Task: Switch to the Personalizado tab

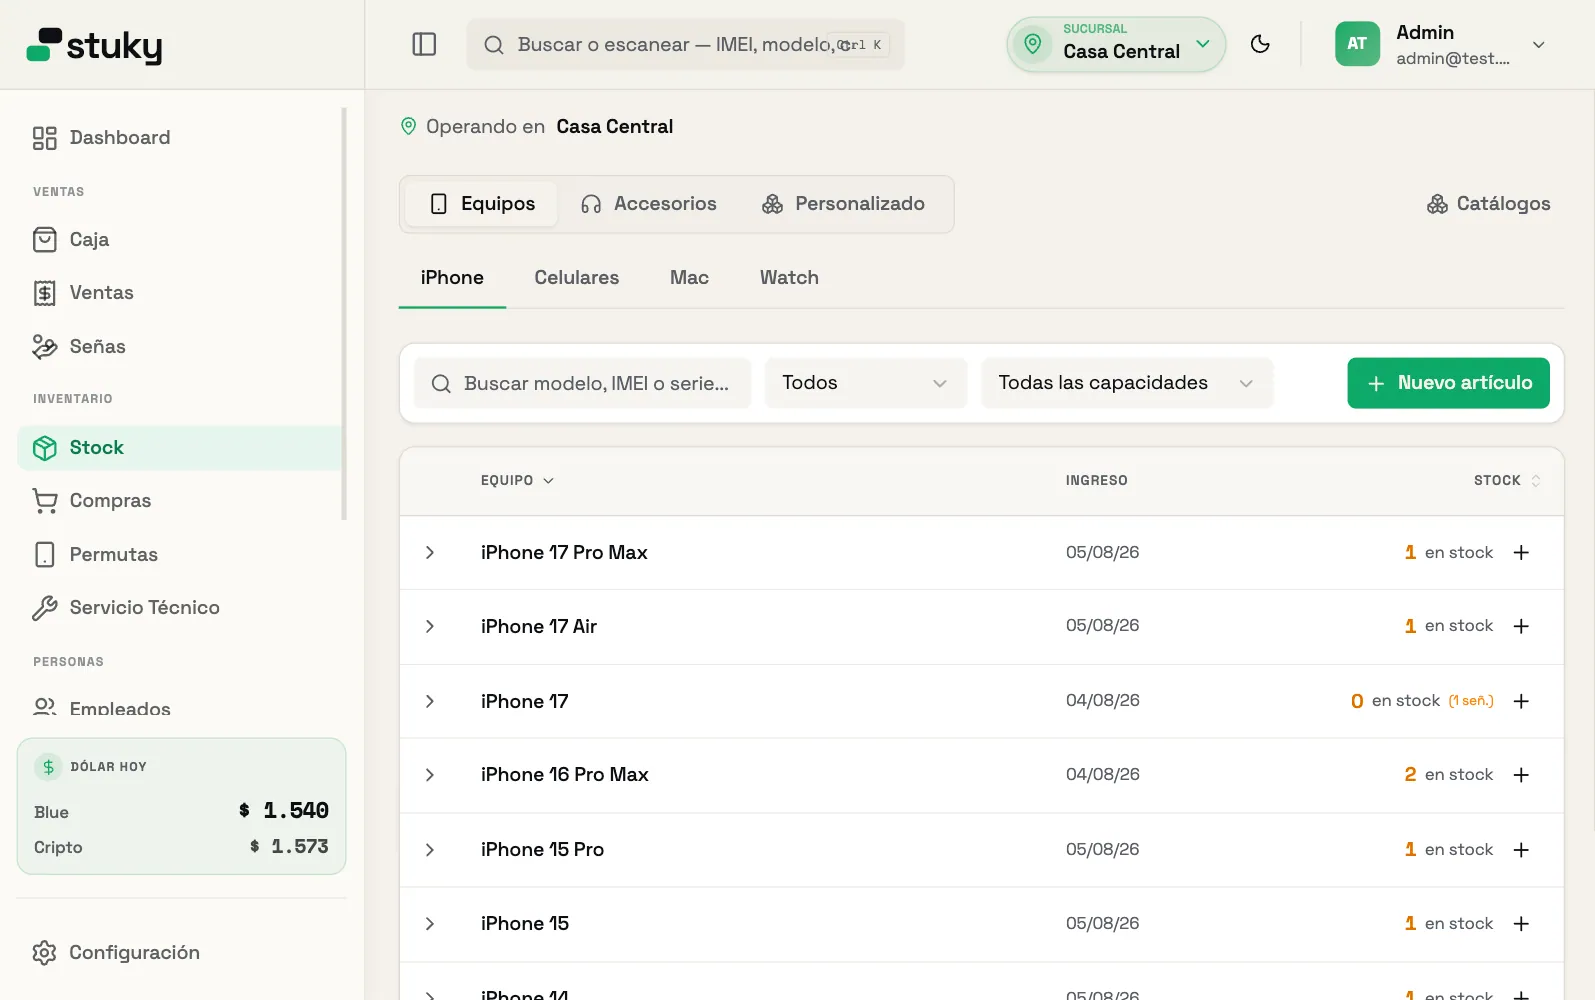Action: pos(843,204)
